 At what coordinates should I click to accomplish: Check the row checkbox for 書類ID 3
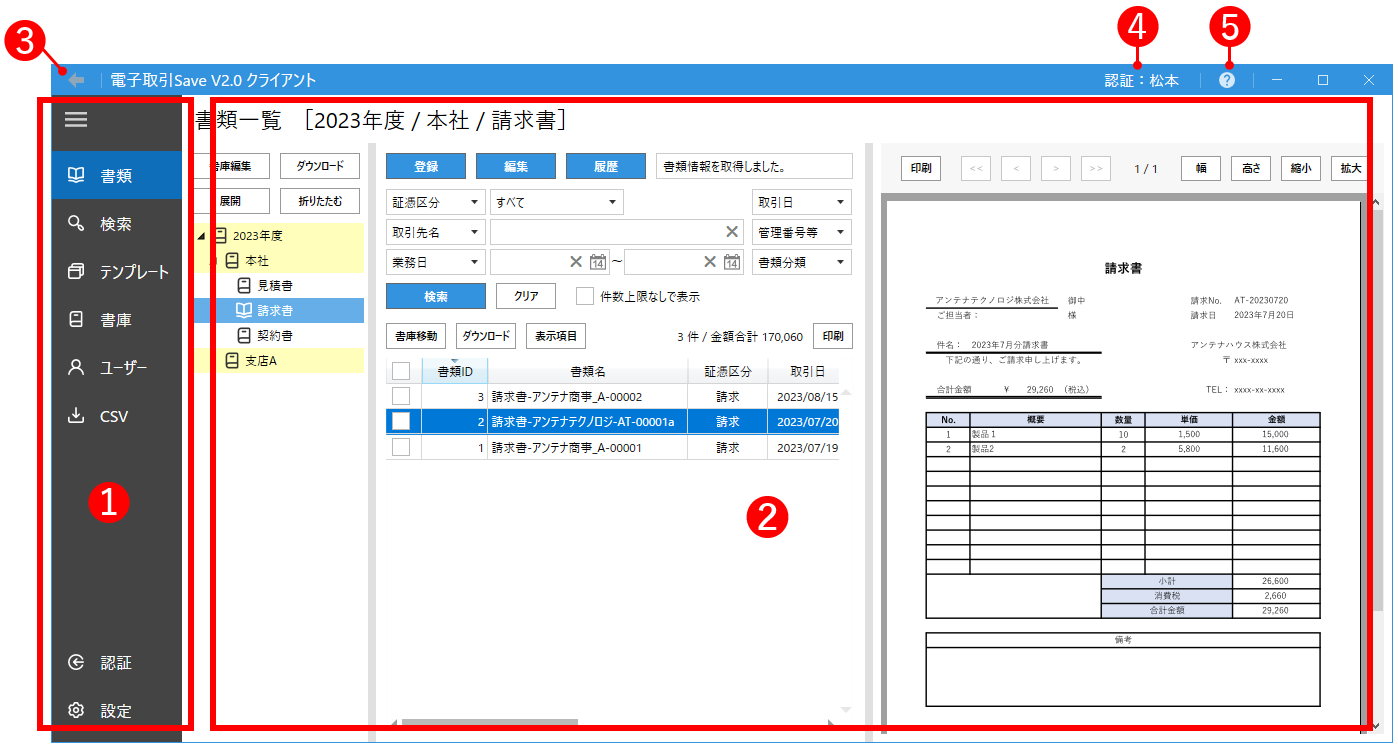click(x=400, y=397)
